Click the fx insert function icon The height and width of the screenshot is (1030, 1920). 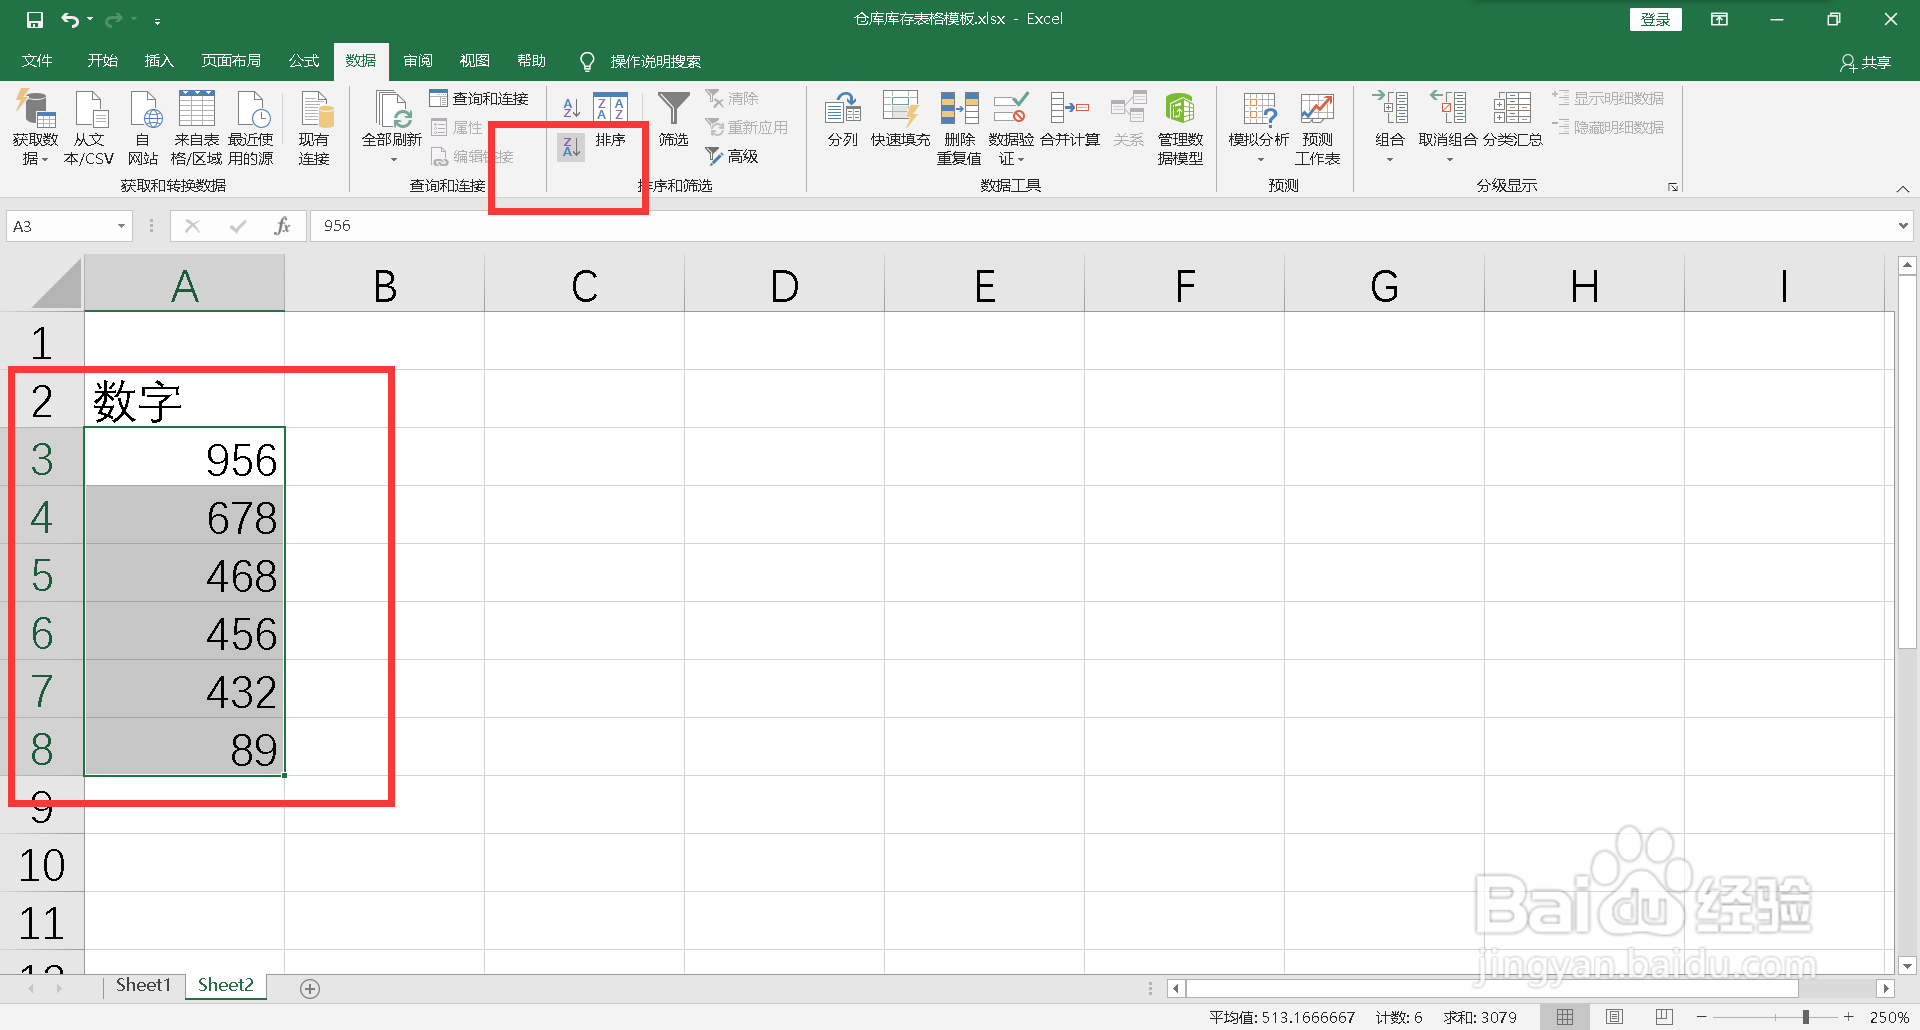click(282, 226)
